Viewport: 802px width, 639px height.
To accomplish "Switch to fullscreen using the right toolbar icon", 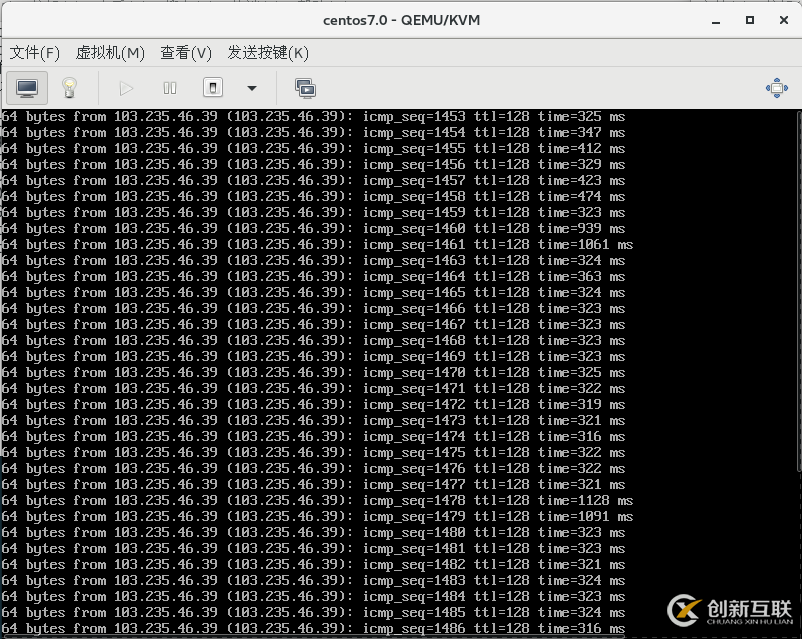I will [776, 88].
